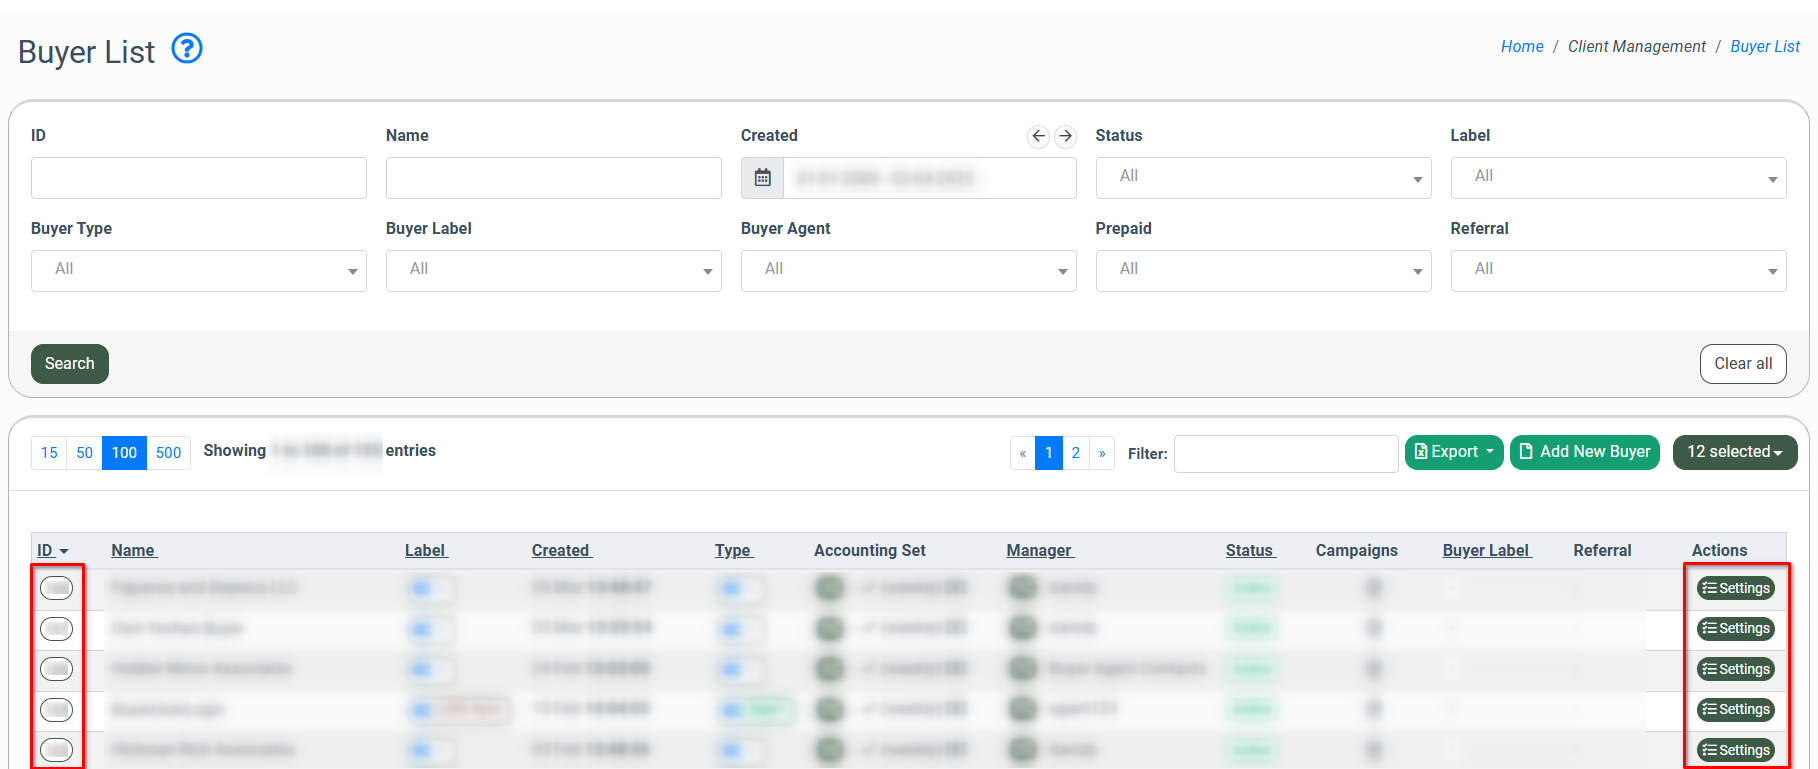Toggle the fourth row ID switch

[56, 710]
